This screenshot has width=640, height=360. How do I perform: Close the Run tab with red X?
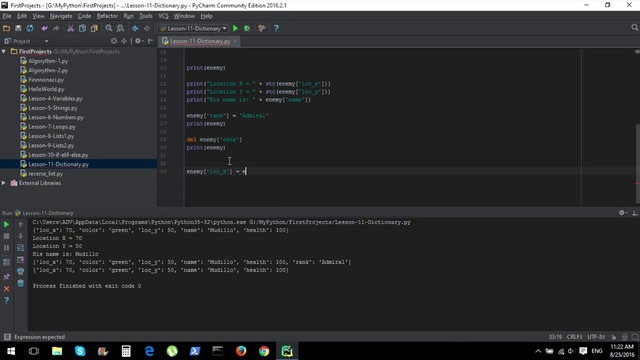tap(6, 289)
